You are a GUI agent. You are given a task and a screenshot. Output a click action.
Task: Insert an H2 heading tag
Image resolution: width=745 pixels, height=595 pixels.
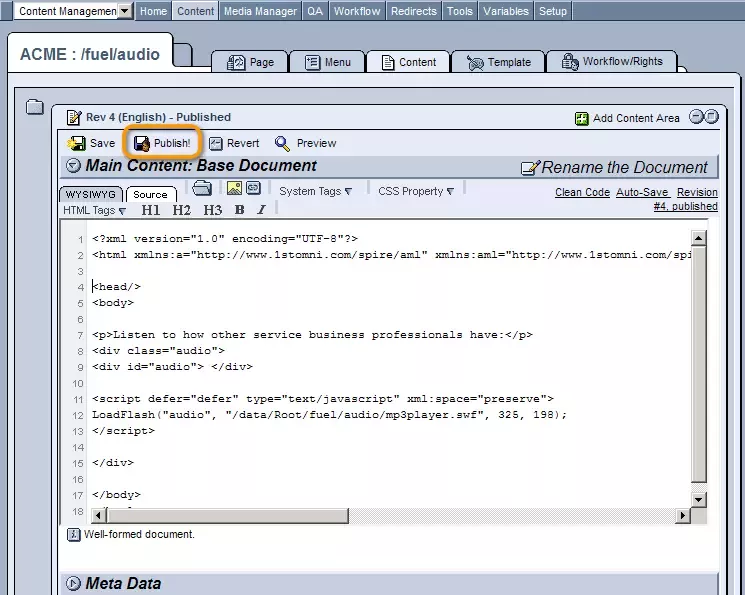[181, 210]
